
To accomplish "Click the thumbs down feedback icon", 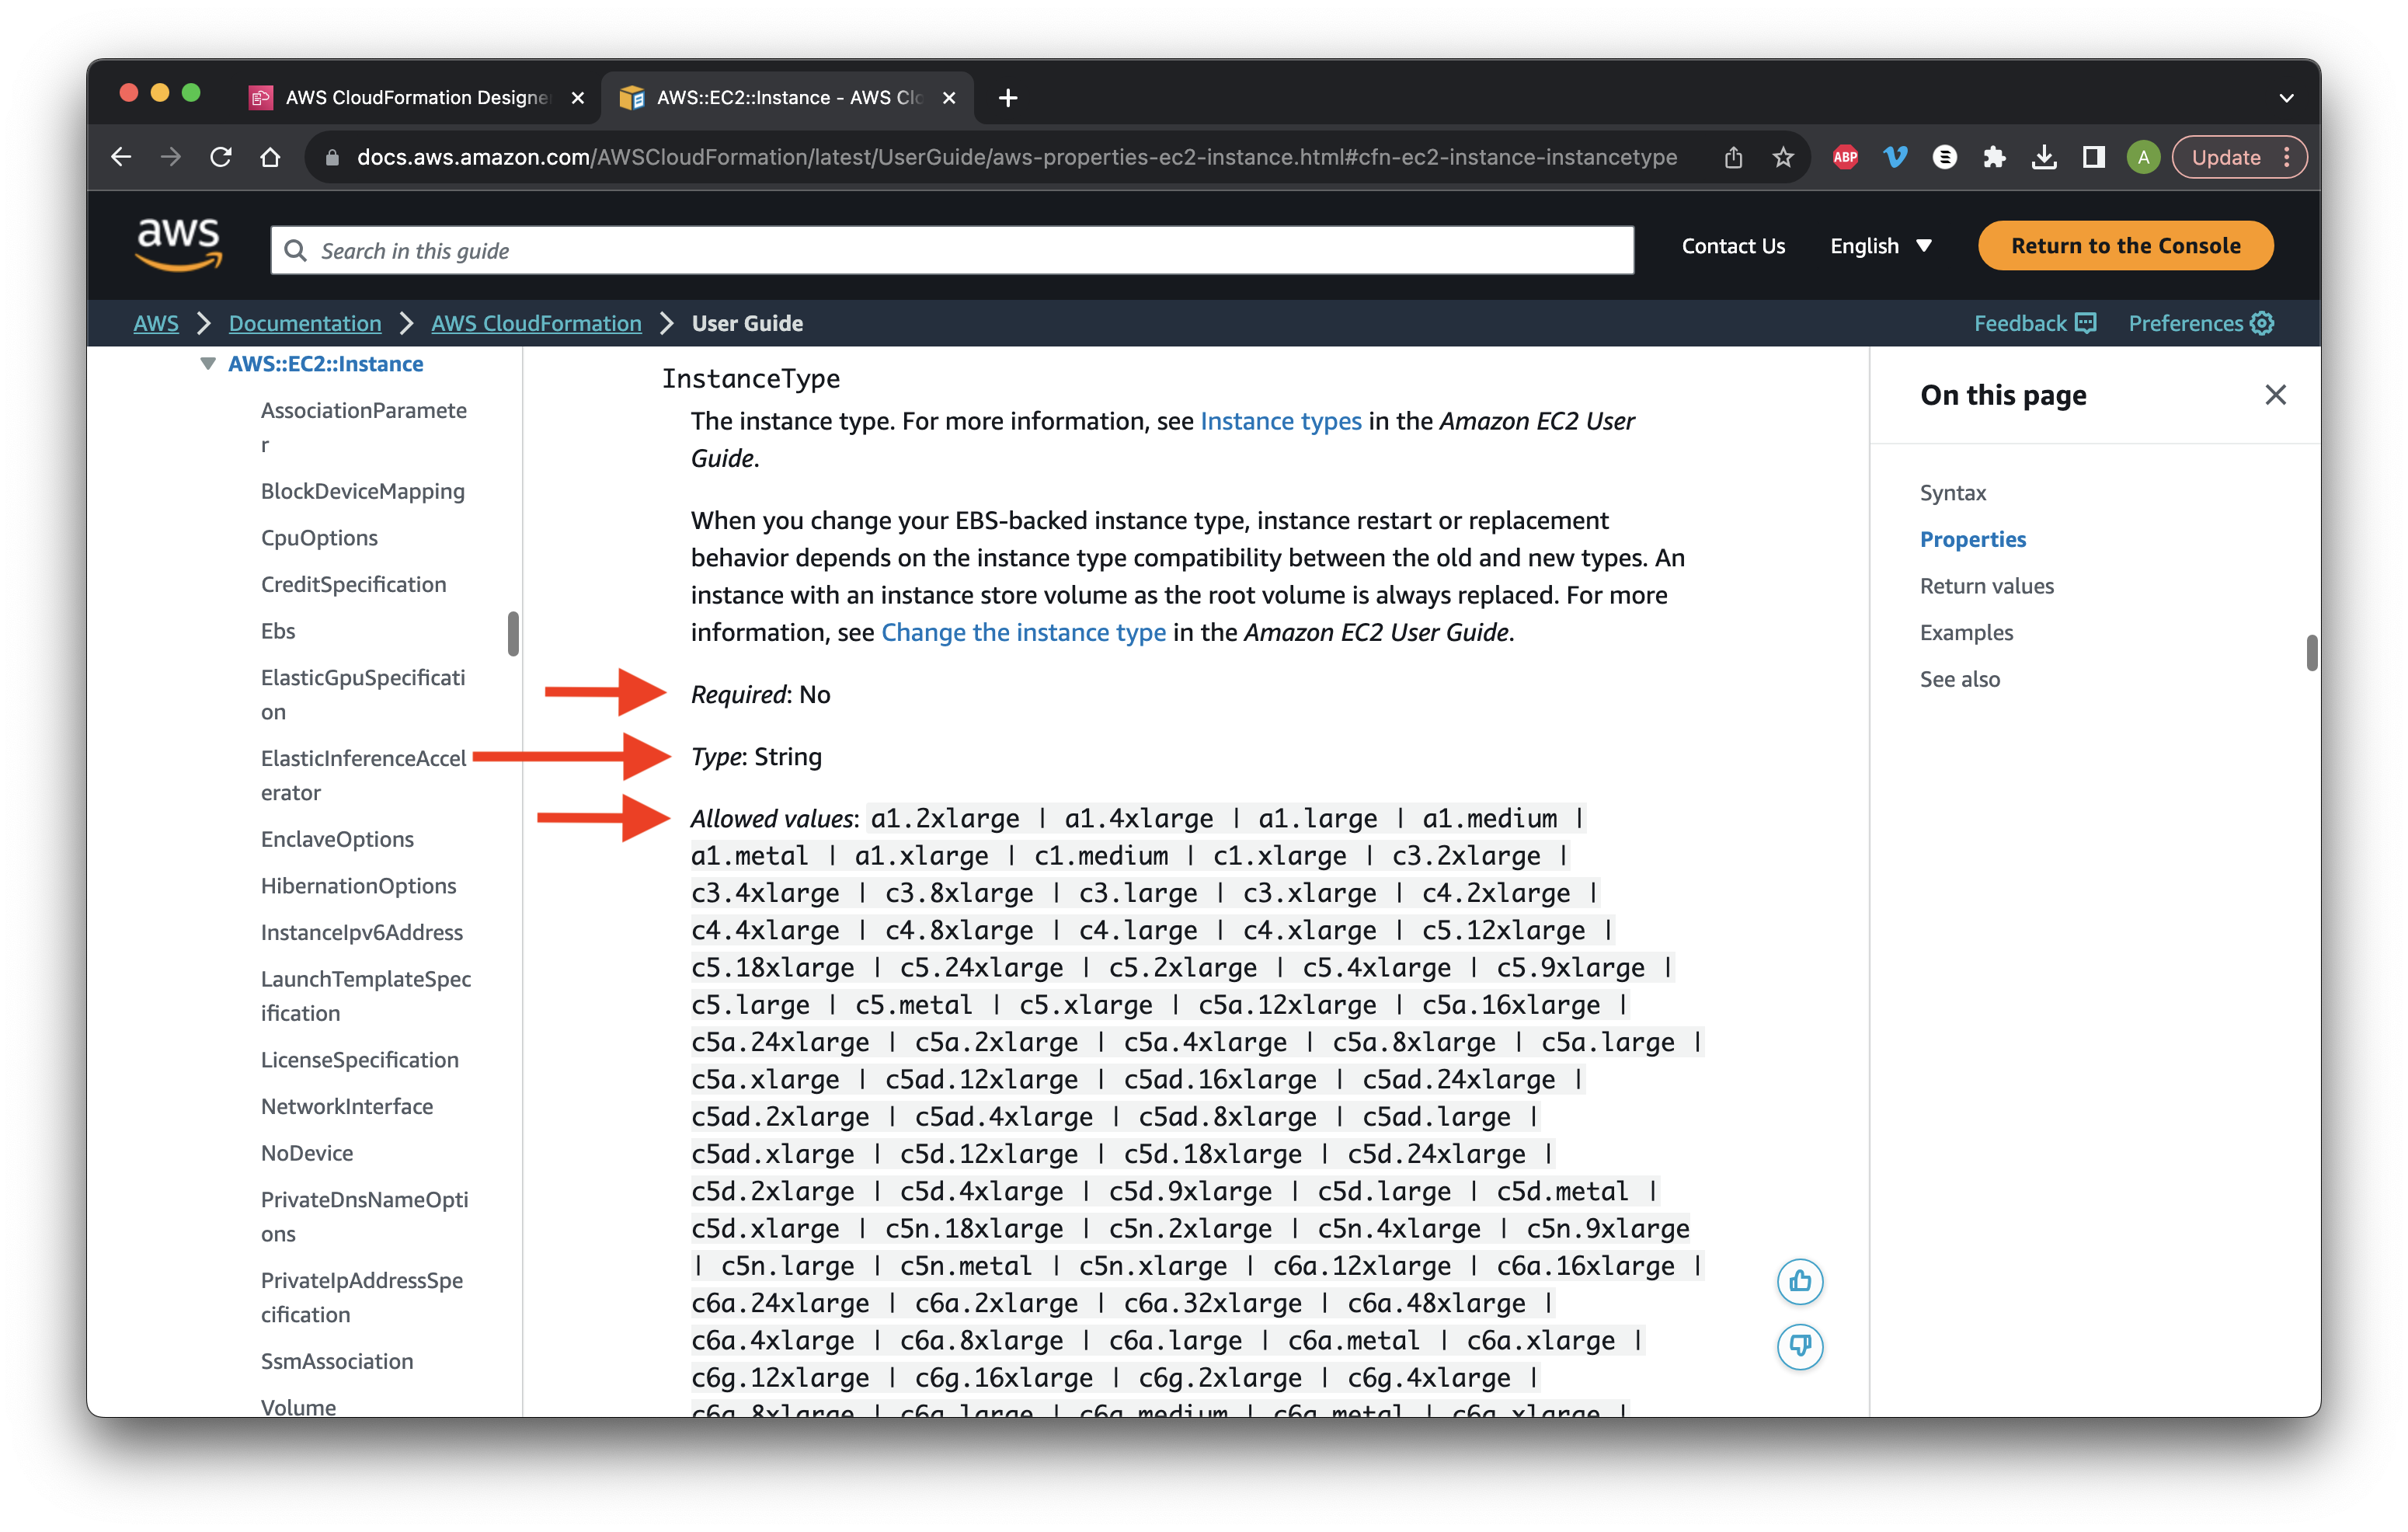I will click(1800, 1346).
